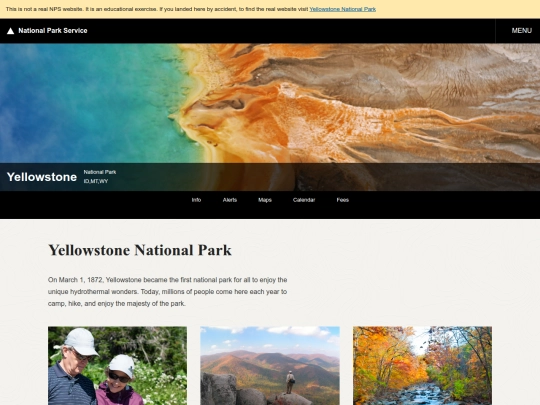This screenshot has height=405, width=540.
Task: Open the MENU button
Action: pos(521,31)
